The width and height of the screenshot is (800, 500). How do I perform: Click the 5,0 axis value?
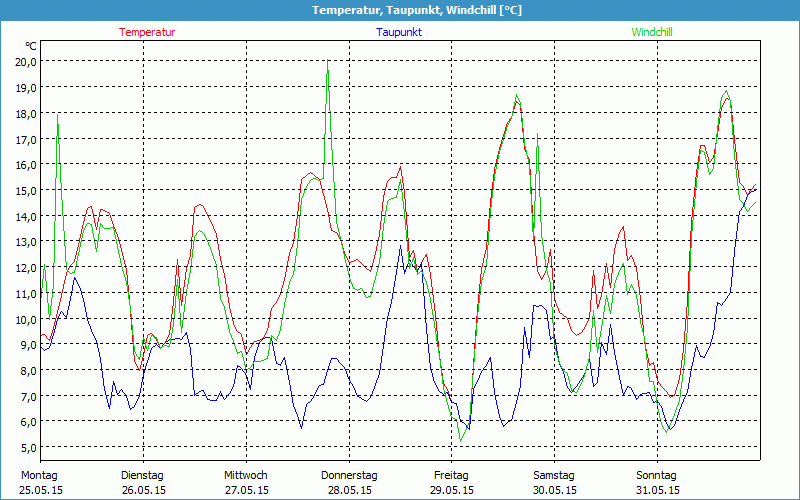pos(28,448)
